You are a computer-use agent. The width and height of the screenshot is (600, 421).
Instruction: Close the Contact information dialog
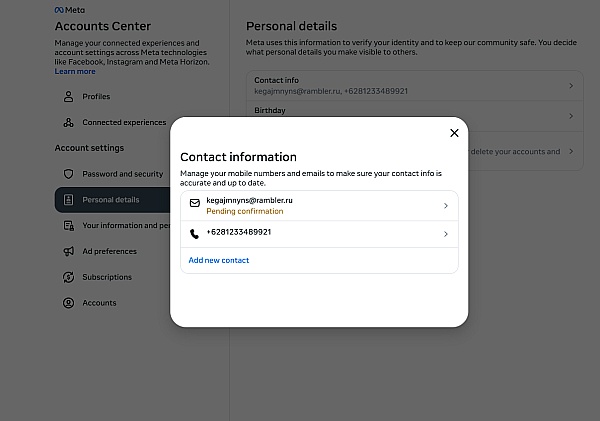[x=454, y=133]
